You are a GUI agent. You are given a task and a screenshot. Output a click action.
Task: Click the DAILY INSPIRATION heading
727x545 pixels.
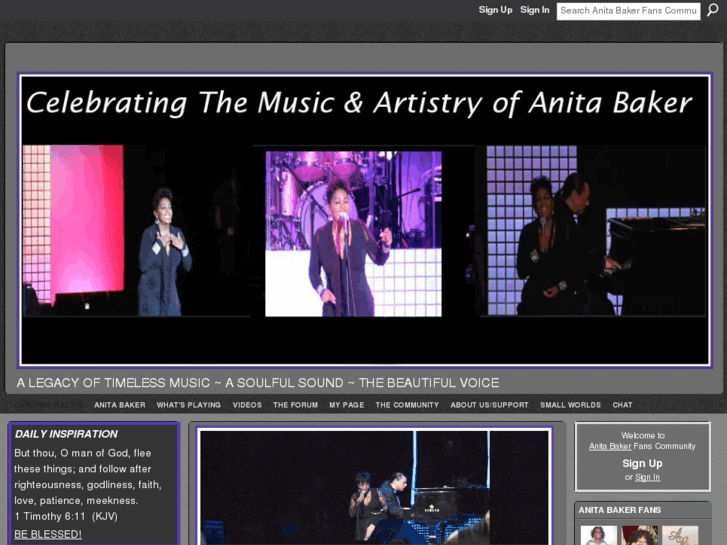[x=66, y=434]
